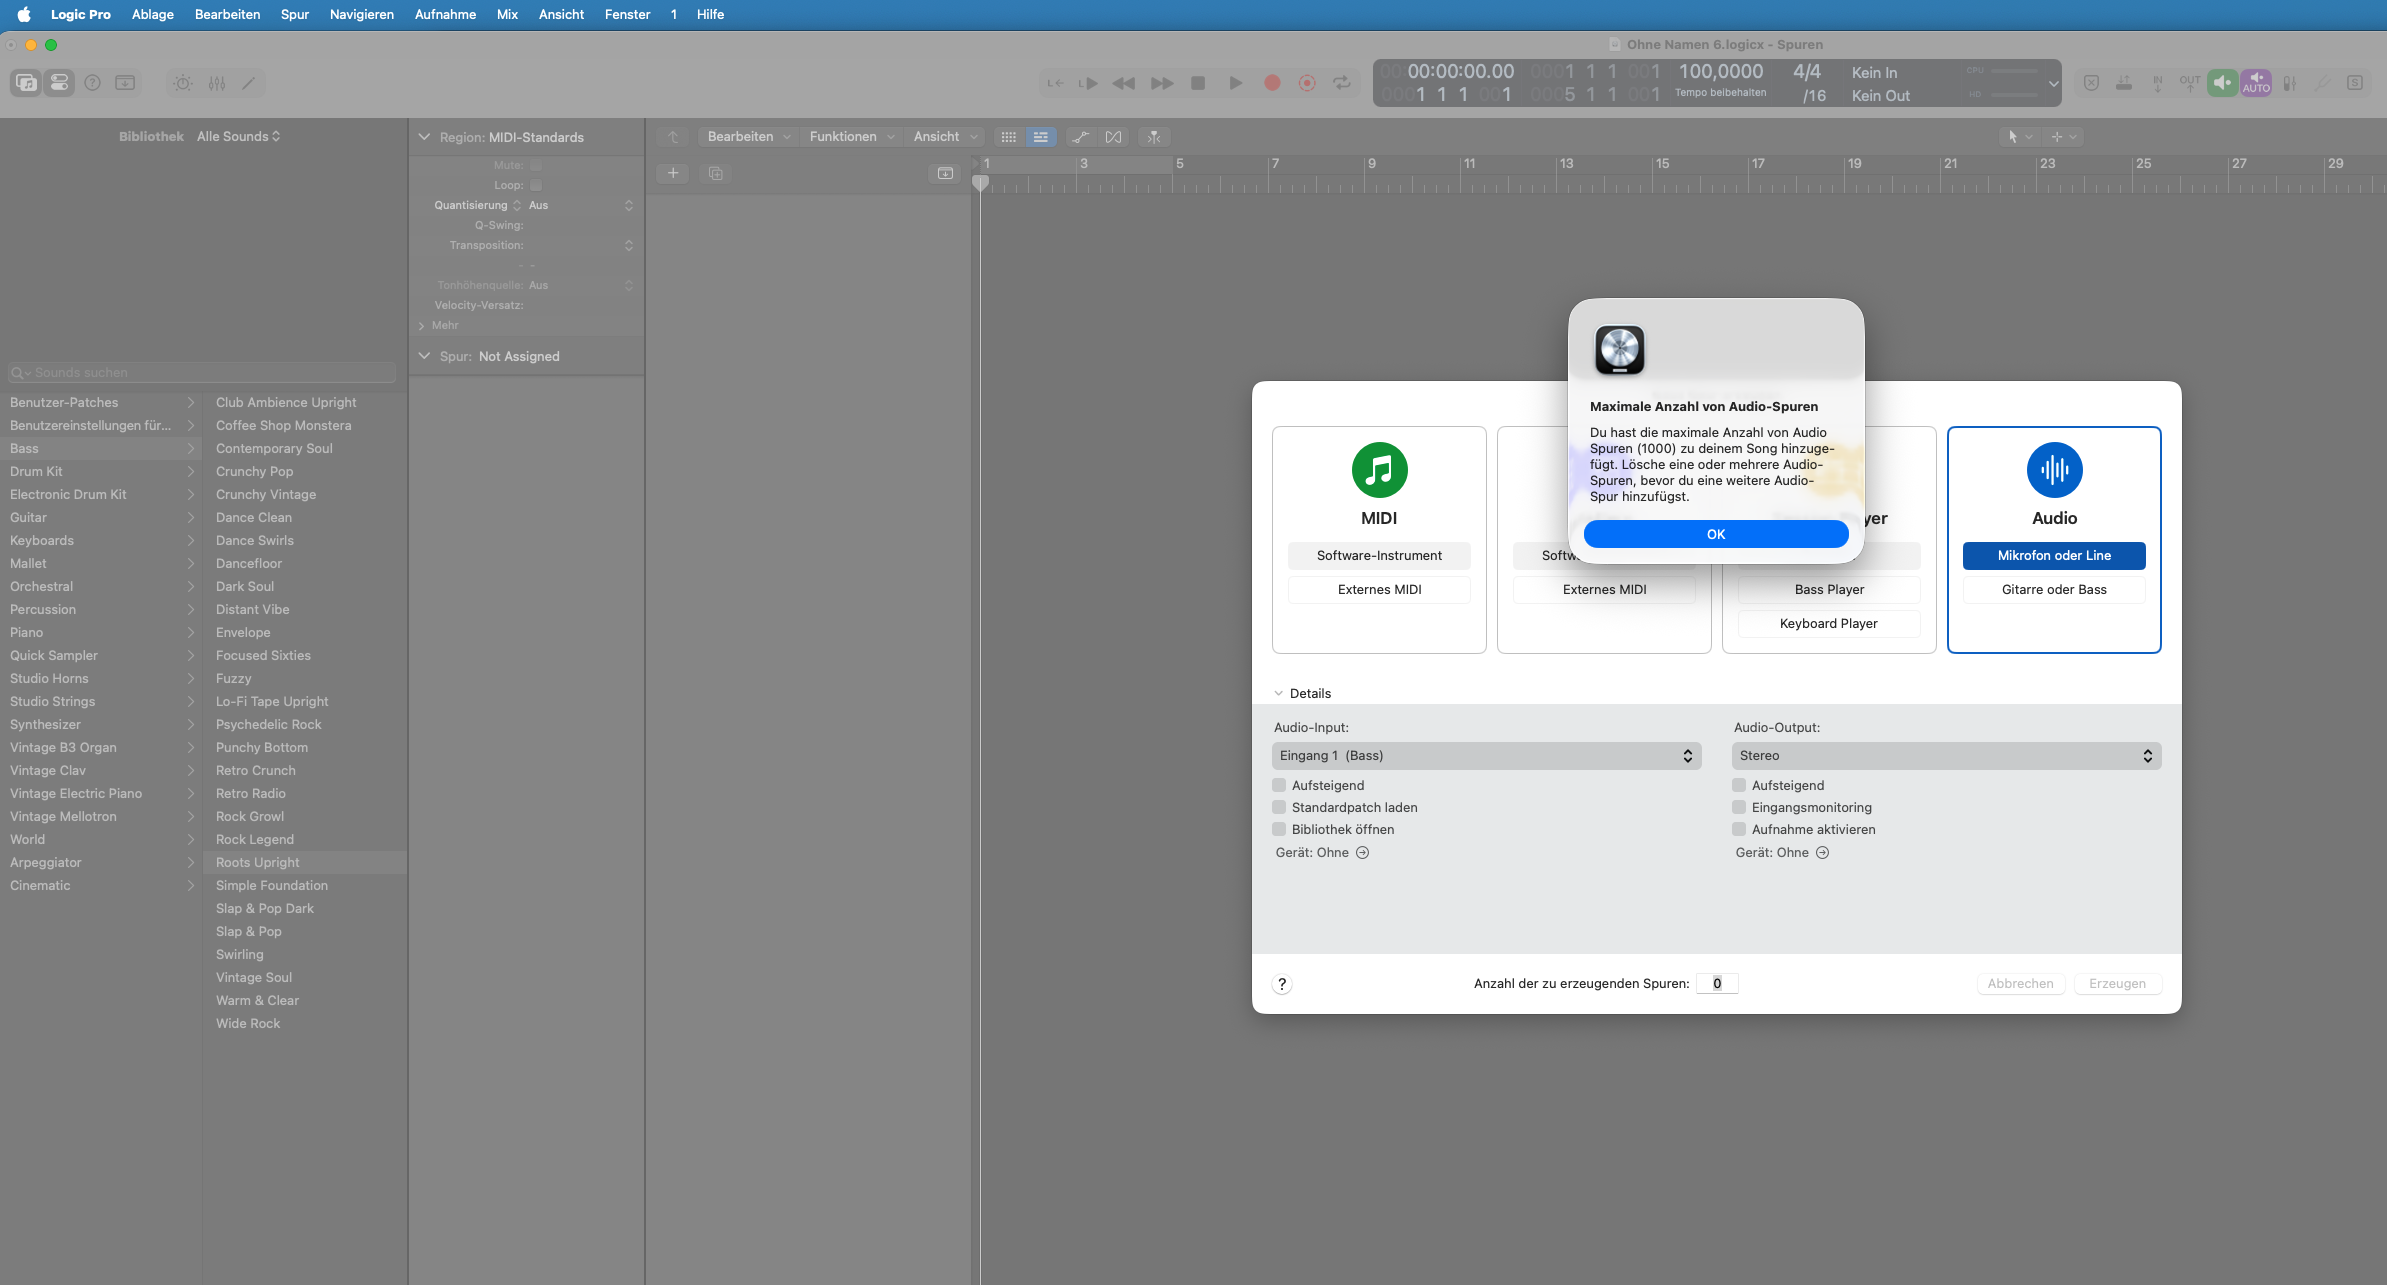Viewport: 2387px width, 1285px height.
Task: Click the add track plus button
Action: pos(673,173)
